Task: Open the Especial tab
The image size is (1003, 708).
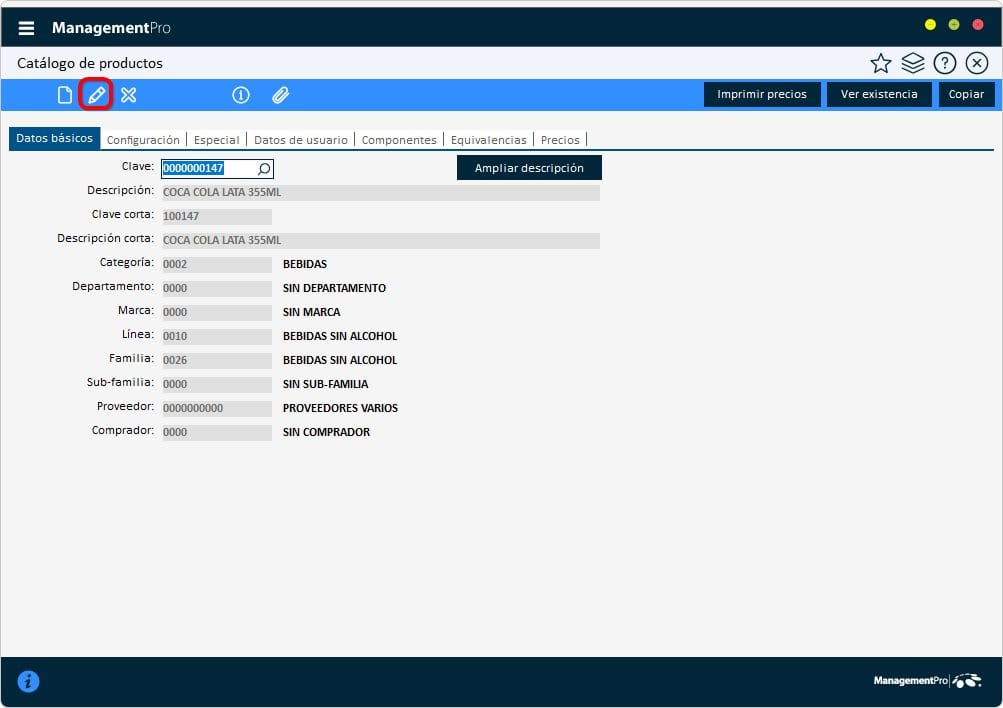Action: (x=216, y=140)
